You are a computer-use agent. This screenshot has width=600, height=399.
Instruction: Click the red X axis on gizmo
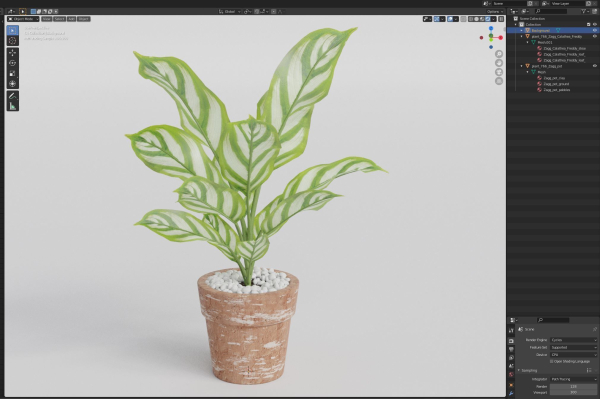point(501,37)
